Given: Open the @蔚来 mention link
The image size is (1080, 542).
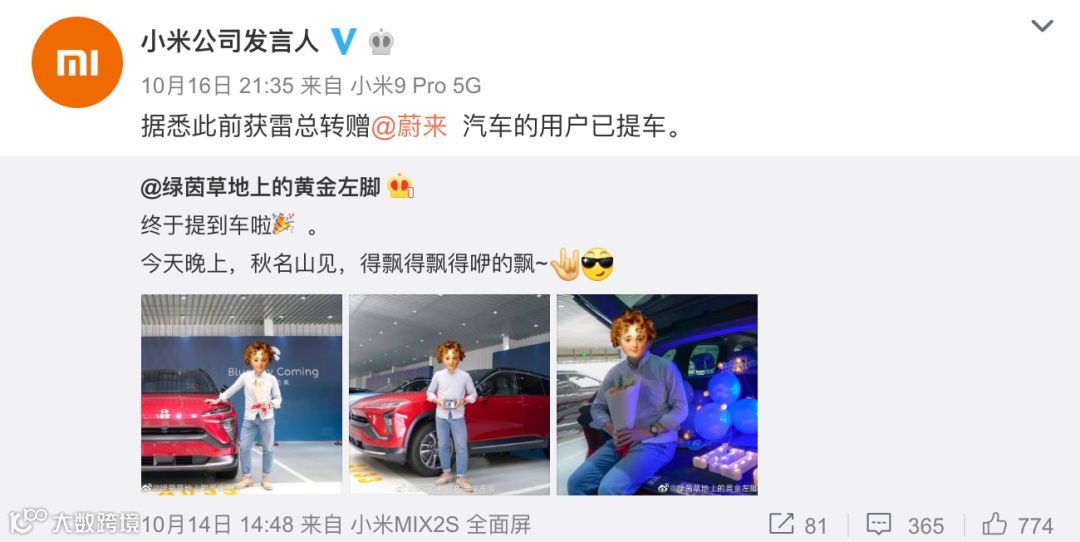Looking at the screenshot, I should (x=410, y=127).
